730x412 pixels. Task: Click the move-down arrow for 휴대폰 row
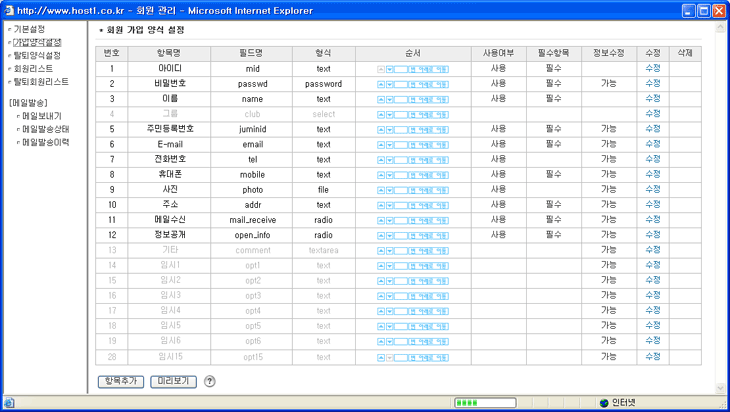(390, 174)
